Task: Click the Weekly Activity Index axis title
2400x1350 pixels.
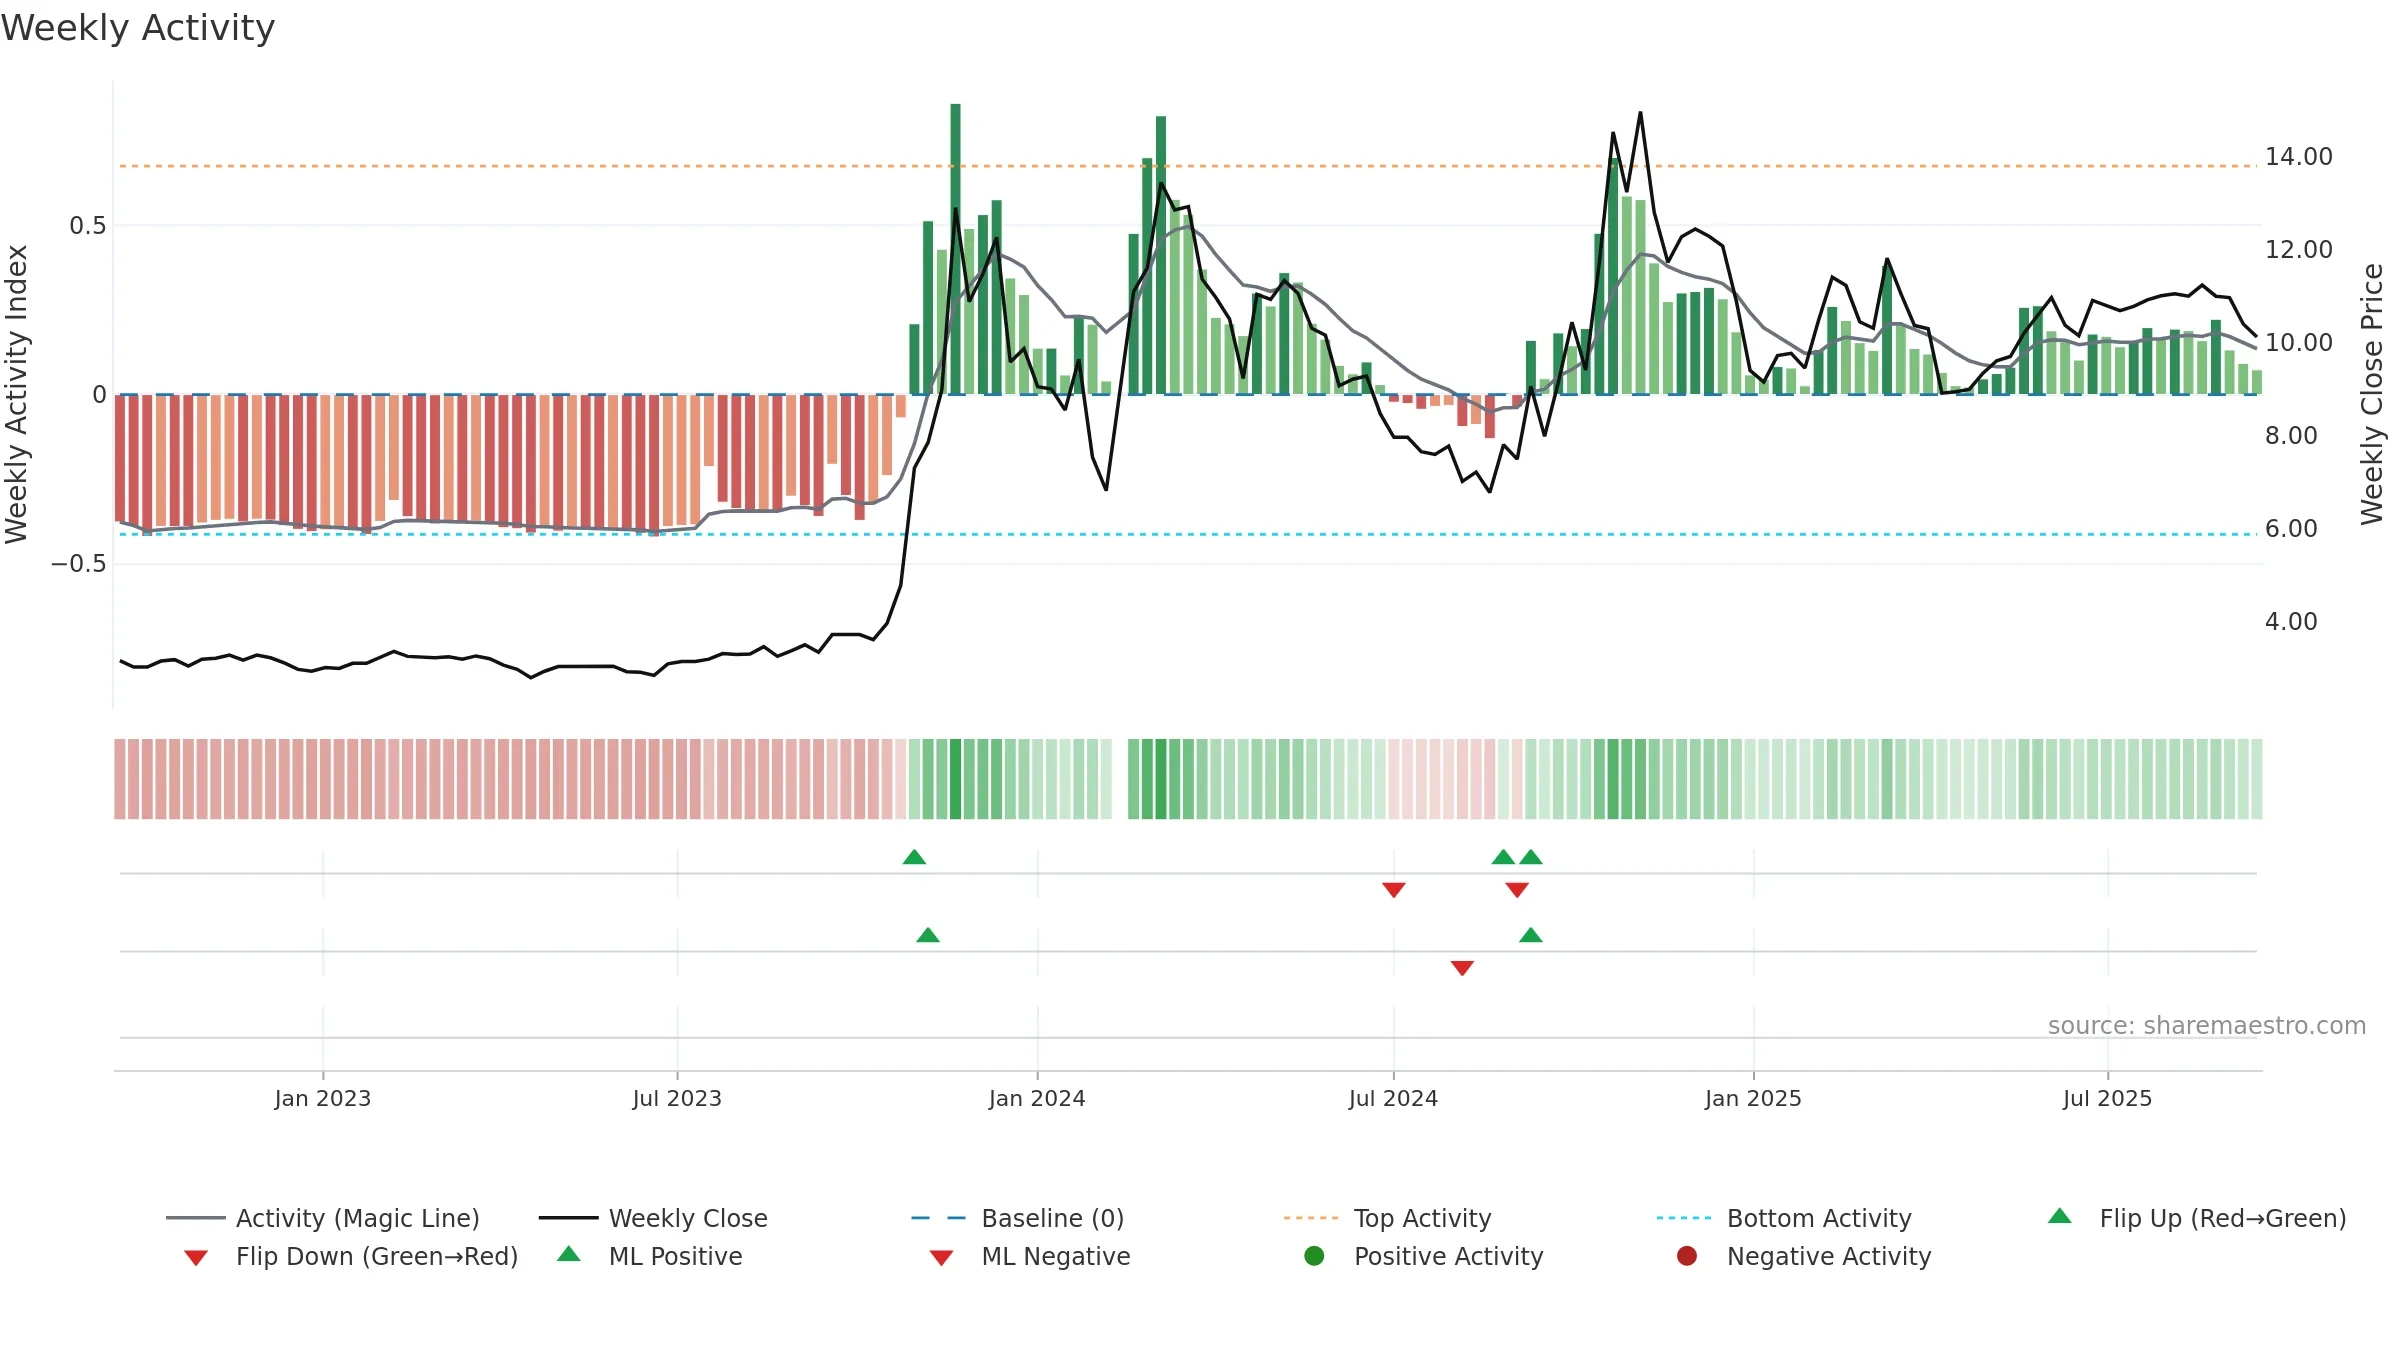Action: [16, 395]
